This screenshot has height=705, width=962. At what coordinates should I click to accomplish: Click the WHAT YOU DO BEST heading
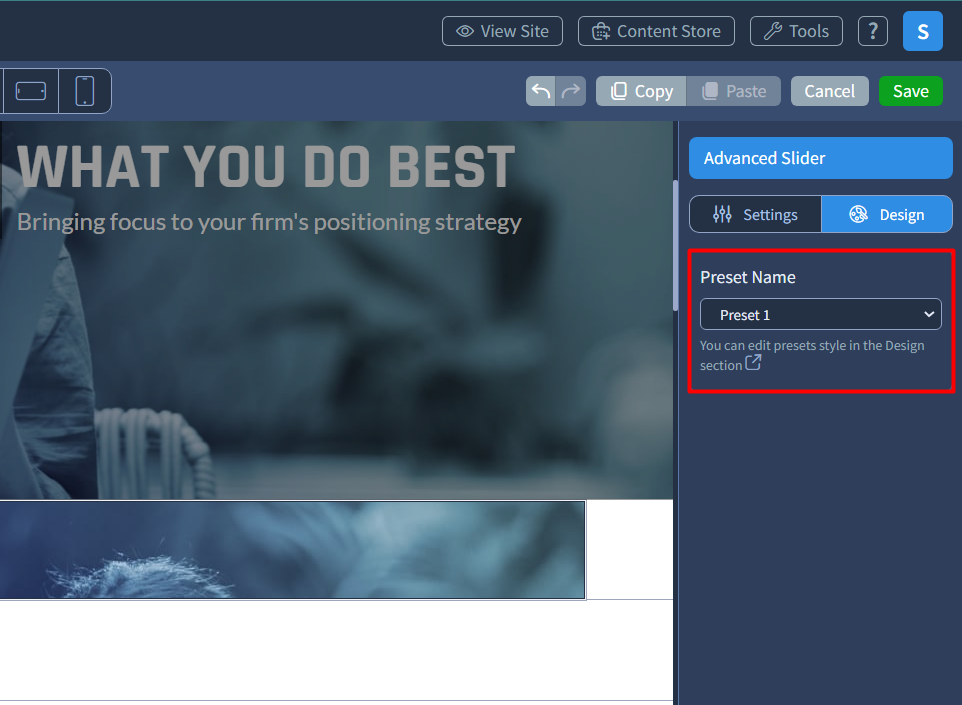coord(266,167)
